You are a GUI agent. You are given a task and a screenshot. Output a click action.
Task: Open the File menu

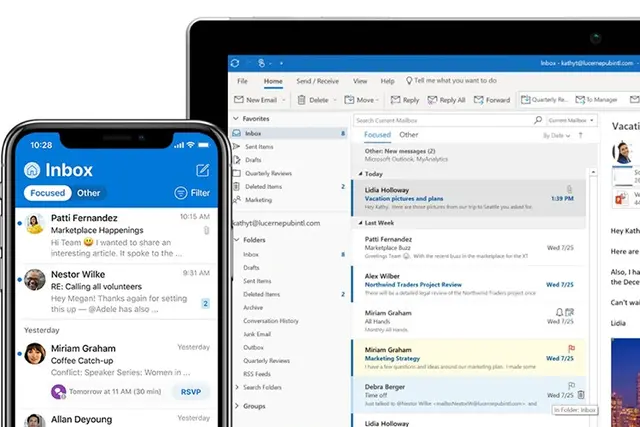click(x=242, y=81)
